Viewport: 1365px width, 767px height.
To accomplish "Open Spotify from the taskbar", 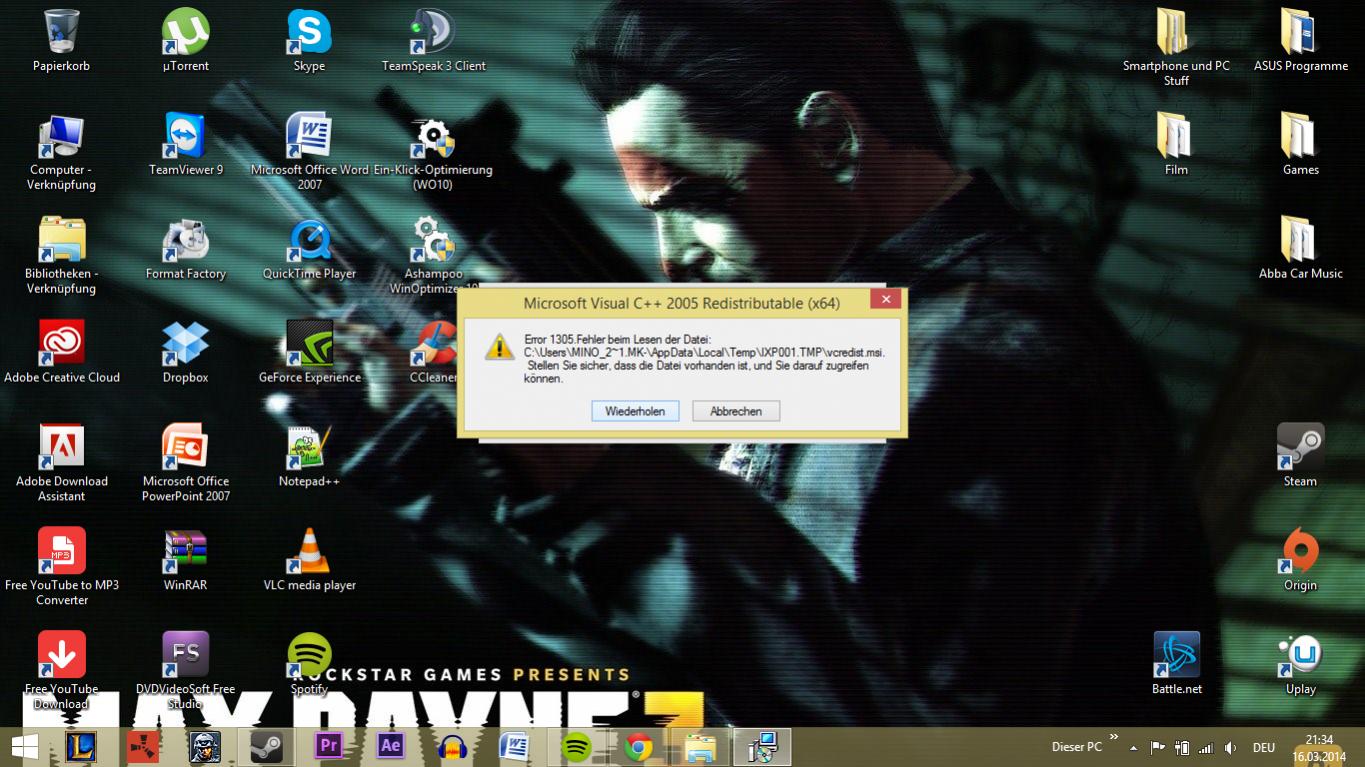I will [x=576, y=747].
